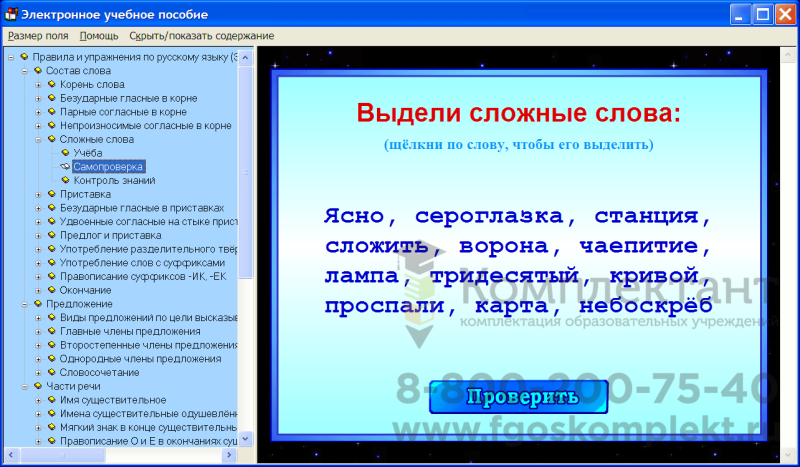The height and width of the screenshot is (467, 800).
Task: Click the book icon beside Корень слова
Action: 52,84
